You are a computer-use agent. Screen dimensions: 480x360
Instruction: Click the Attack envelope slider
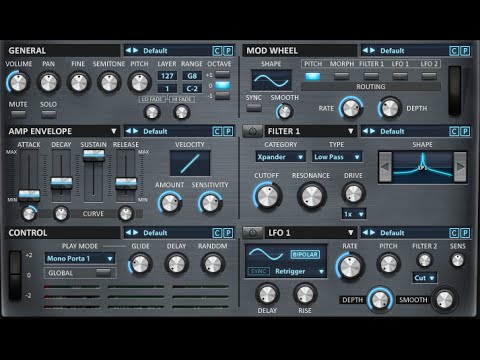tap(29, 195)
